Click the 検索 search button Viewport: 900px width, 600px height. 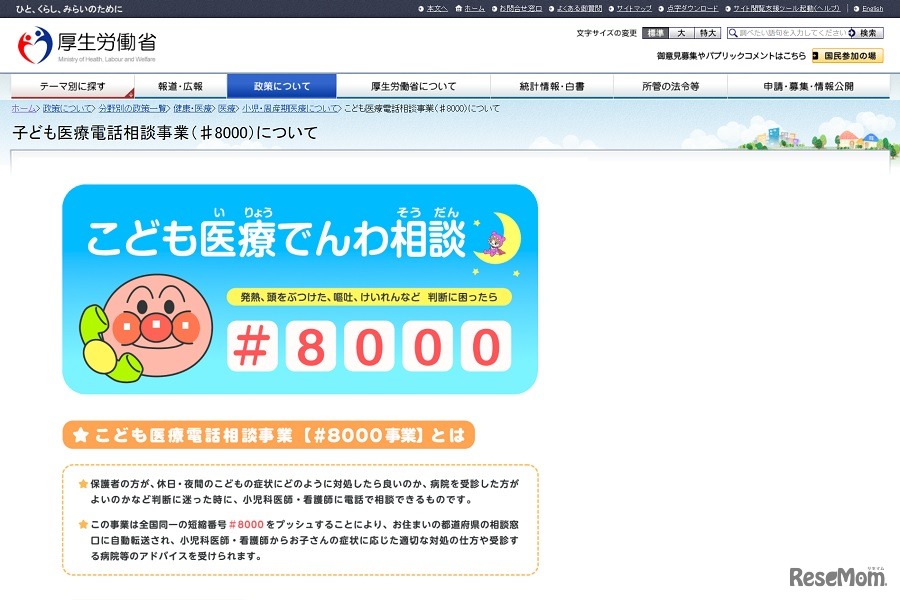tap(867, 33)
